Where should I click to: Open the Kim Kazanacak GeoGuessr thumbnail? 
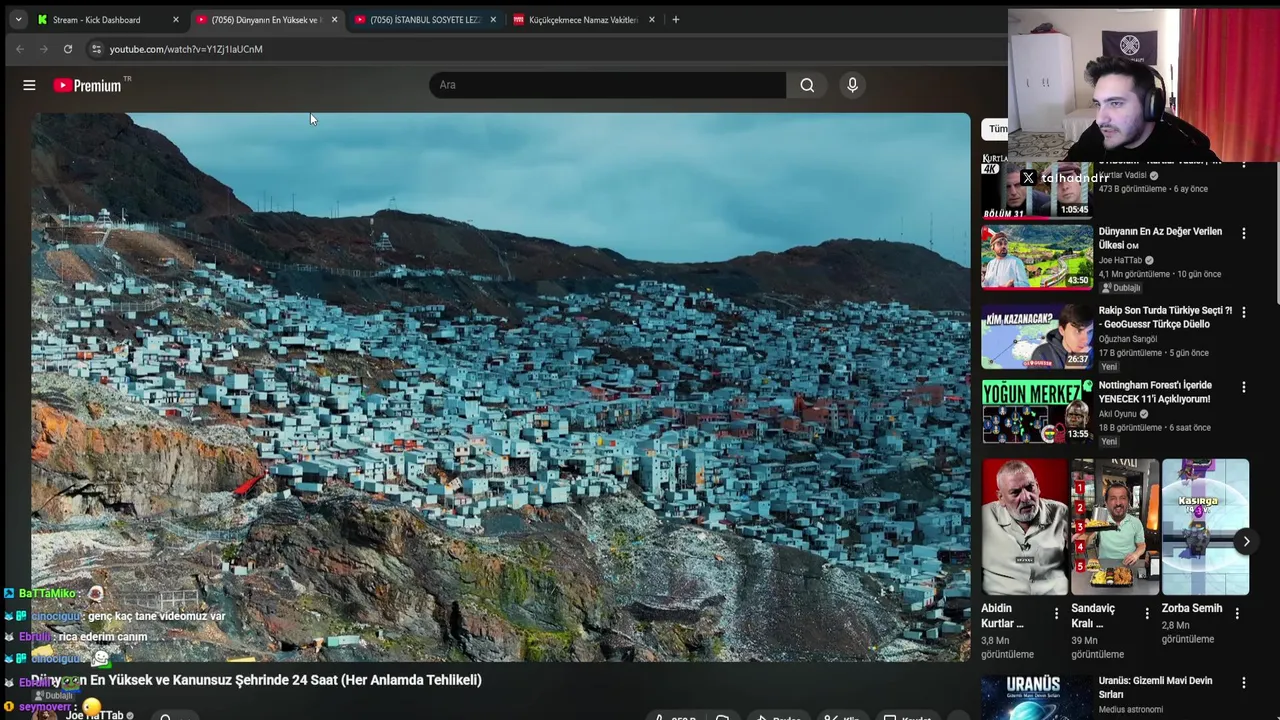click(1037, 336)
